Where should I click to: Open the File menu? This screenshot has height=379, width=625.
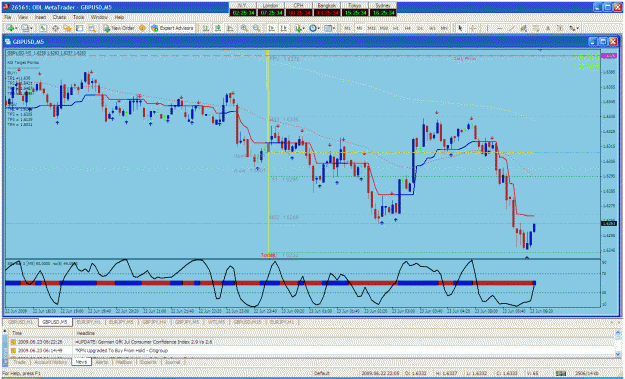click(x=8, y=17)
